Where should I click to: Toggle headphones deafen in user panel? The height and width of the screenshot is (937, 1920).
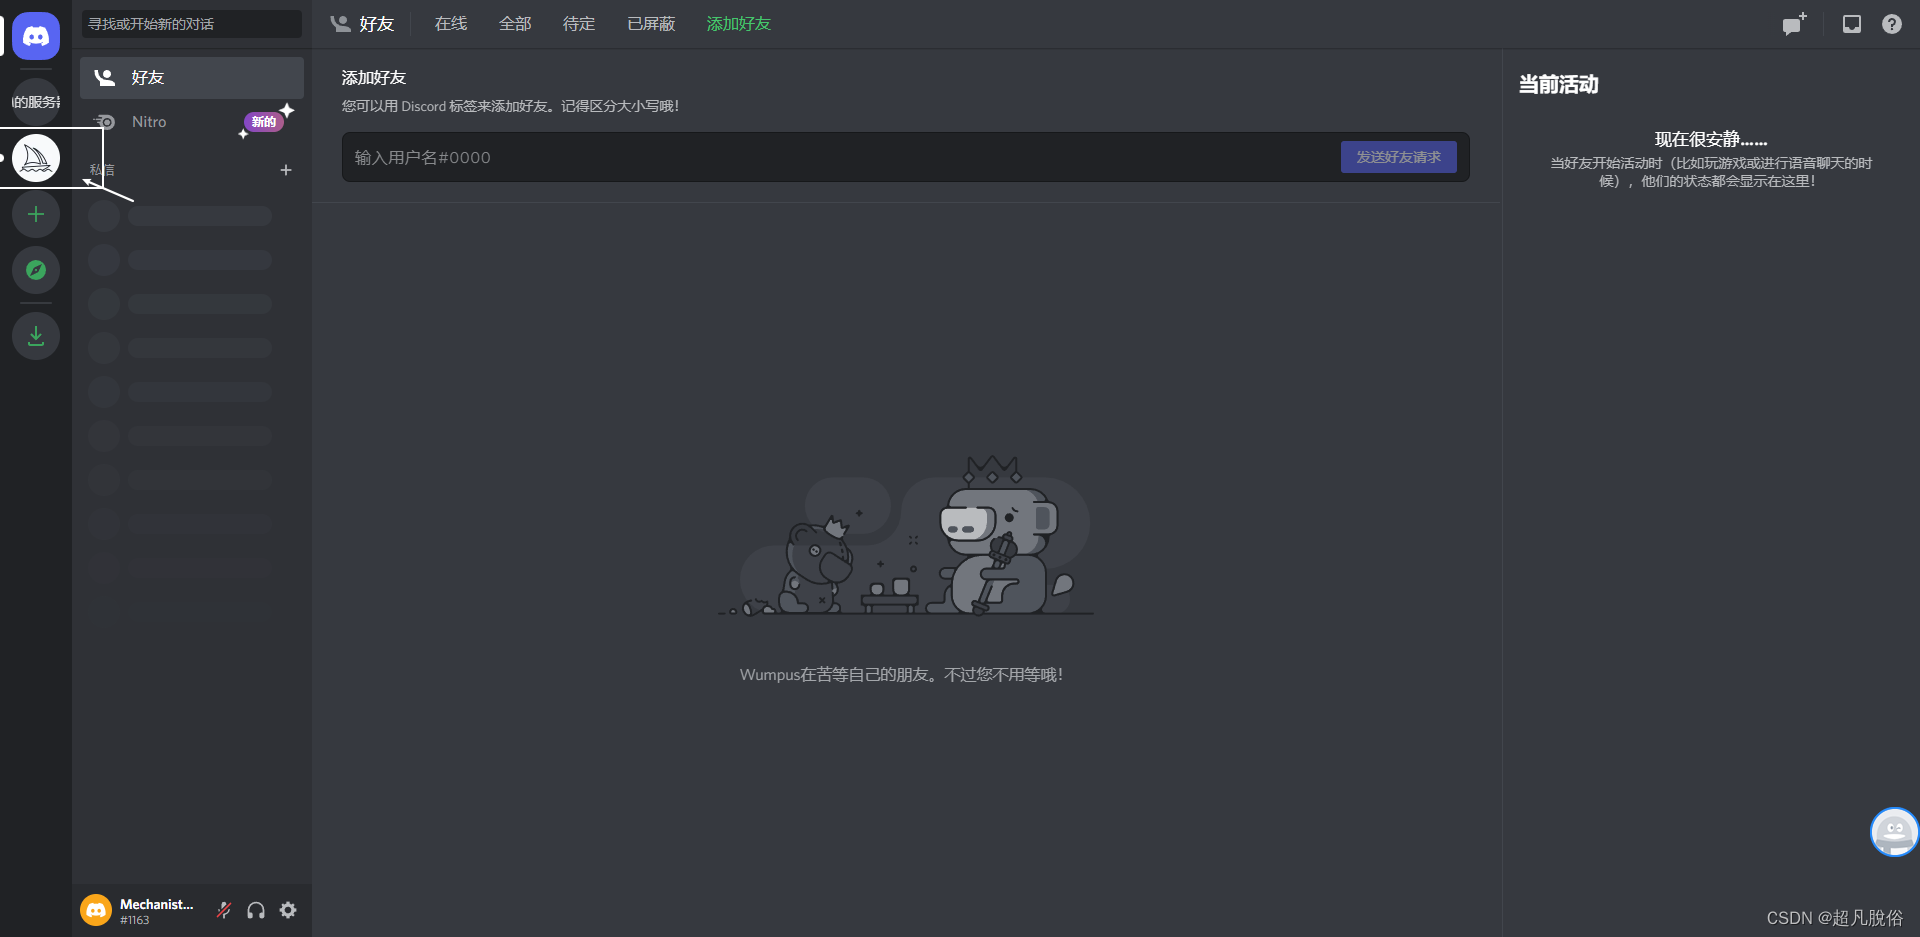[256, 910]
